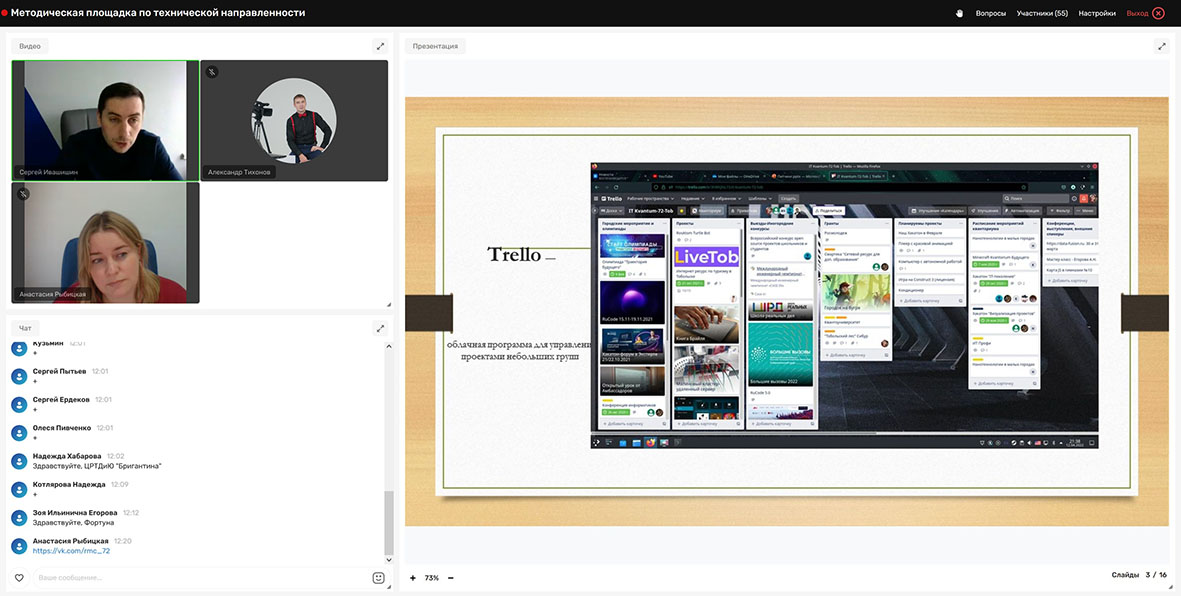Expand the Презентация panel to fullscreen
Screen dimensions: 1181x596
(x=1161, y=46)
